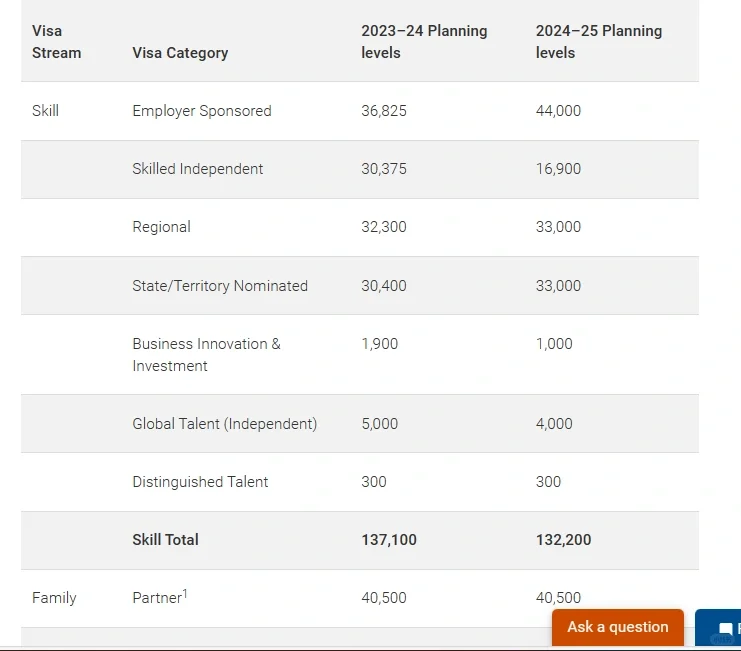This screenshot has width=741, height=651.
Task: Click the Family visa stream cell
Action: (x=54, y=598)
